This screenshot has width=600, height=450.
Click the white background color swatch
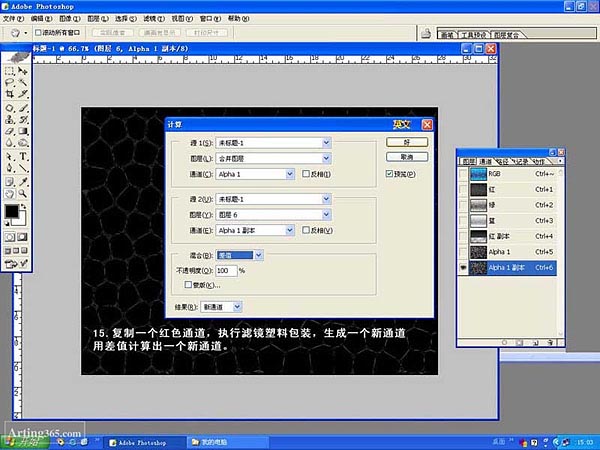23,221
